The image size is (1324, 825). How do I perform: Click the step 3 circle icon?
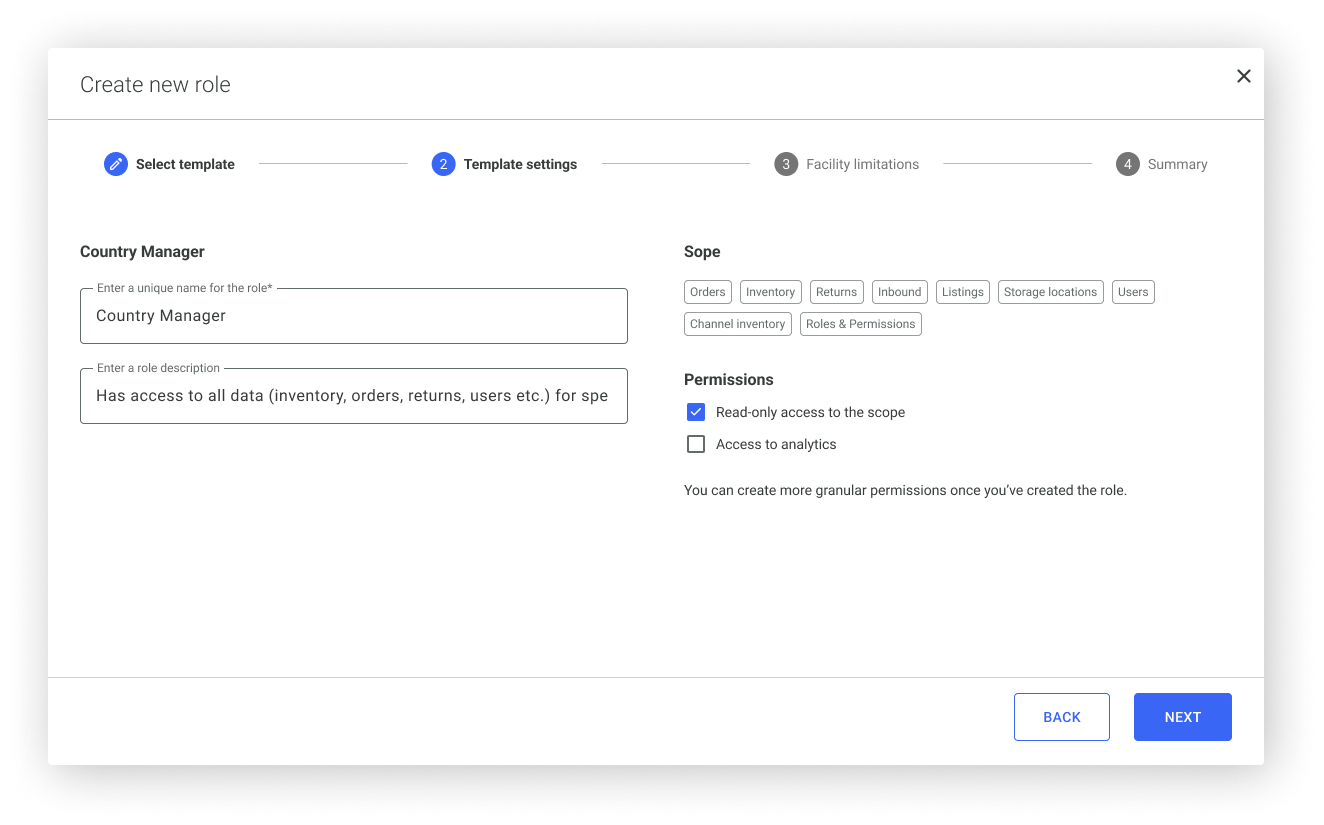click(x=786, y=164)
